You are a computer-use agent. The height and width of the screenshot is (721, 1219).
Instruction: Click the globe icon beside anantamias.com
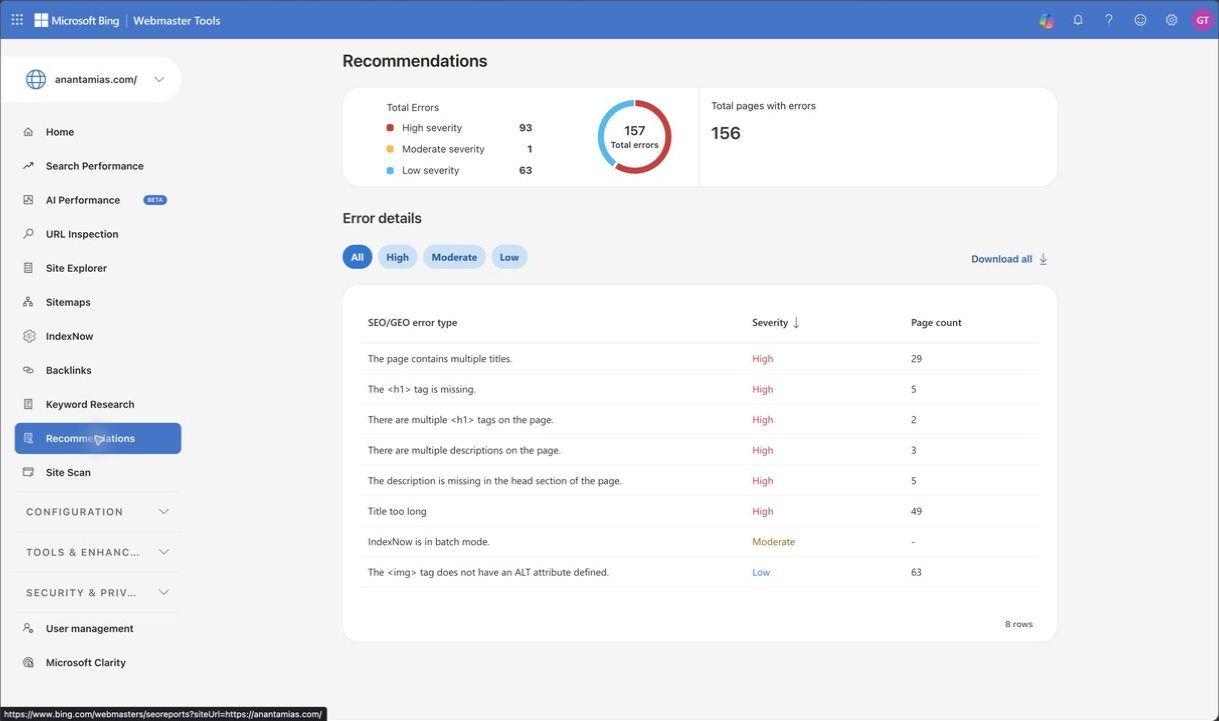pyautogui.click(x=36, y=79)
